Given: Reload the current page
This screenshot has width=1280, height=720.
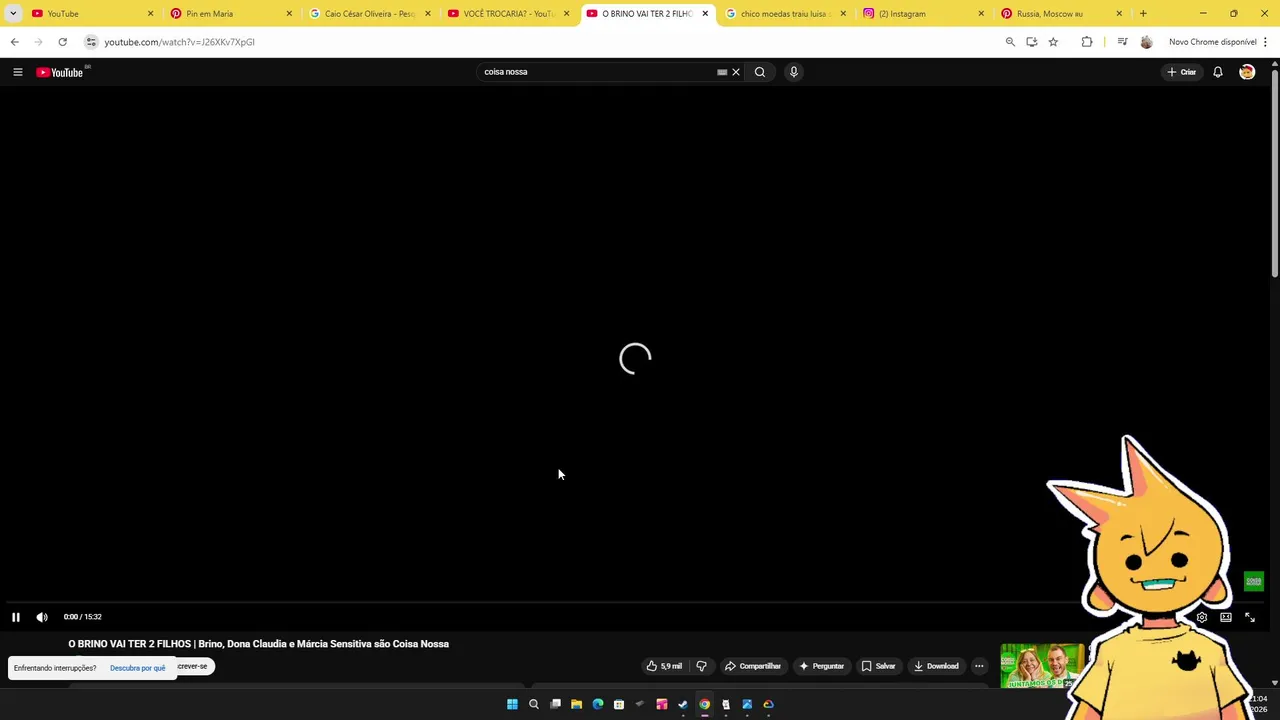Looking at the screenshot, I should click(63, 42).
